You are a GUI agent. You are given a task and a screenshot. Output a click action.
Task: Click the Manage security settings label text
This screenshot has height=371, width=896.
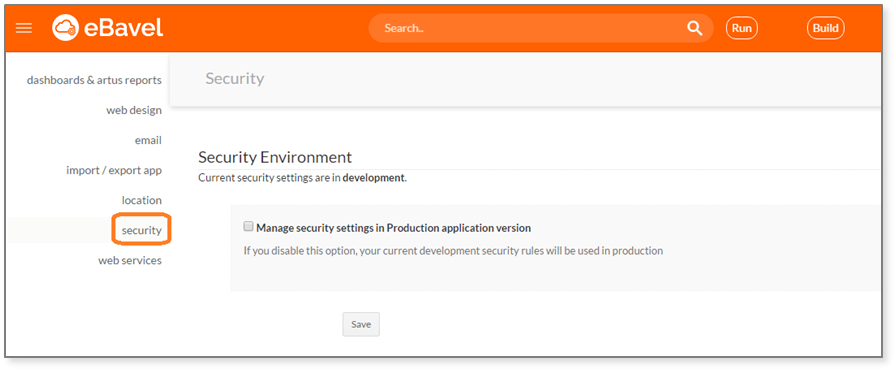pos(394,228)
